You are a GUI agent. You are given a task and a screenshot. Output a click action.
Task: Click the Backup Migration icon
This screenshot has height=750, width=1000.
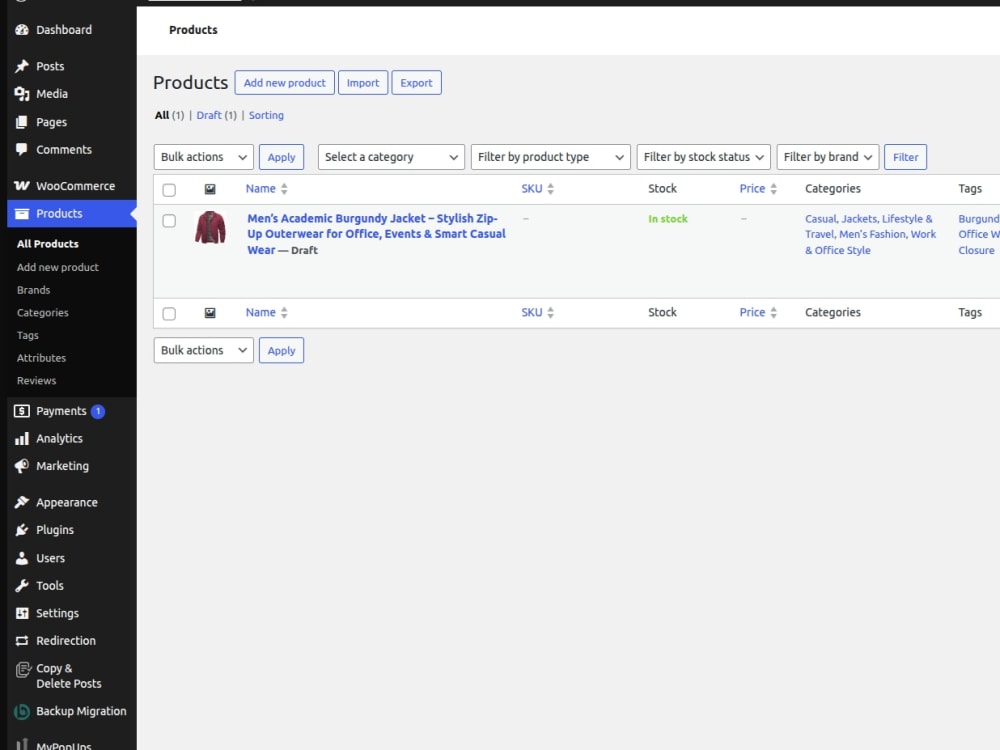22,712
